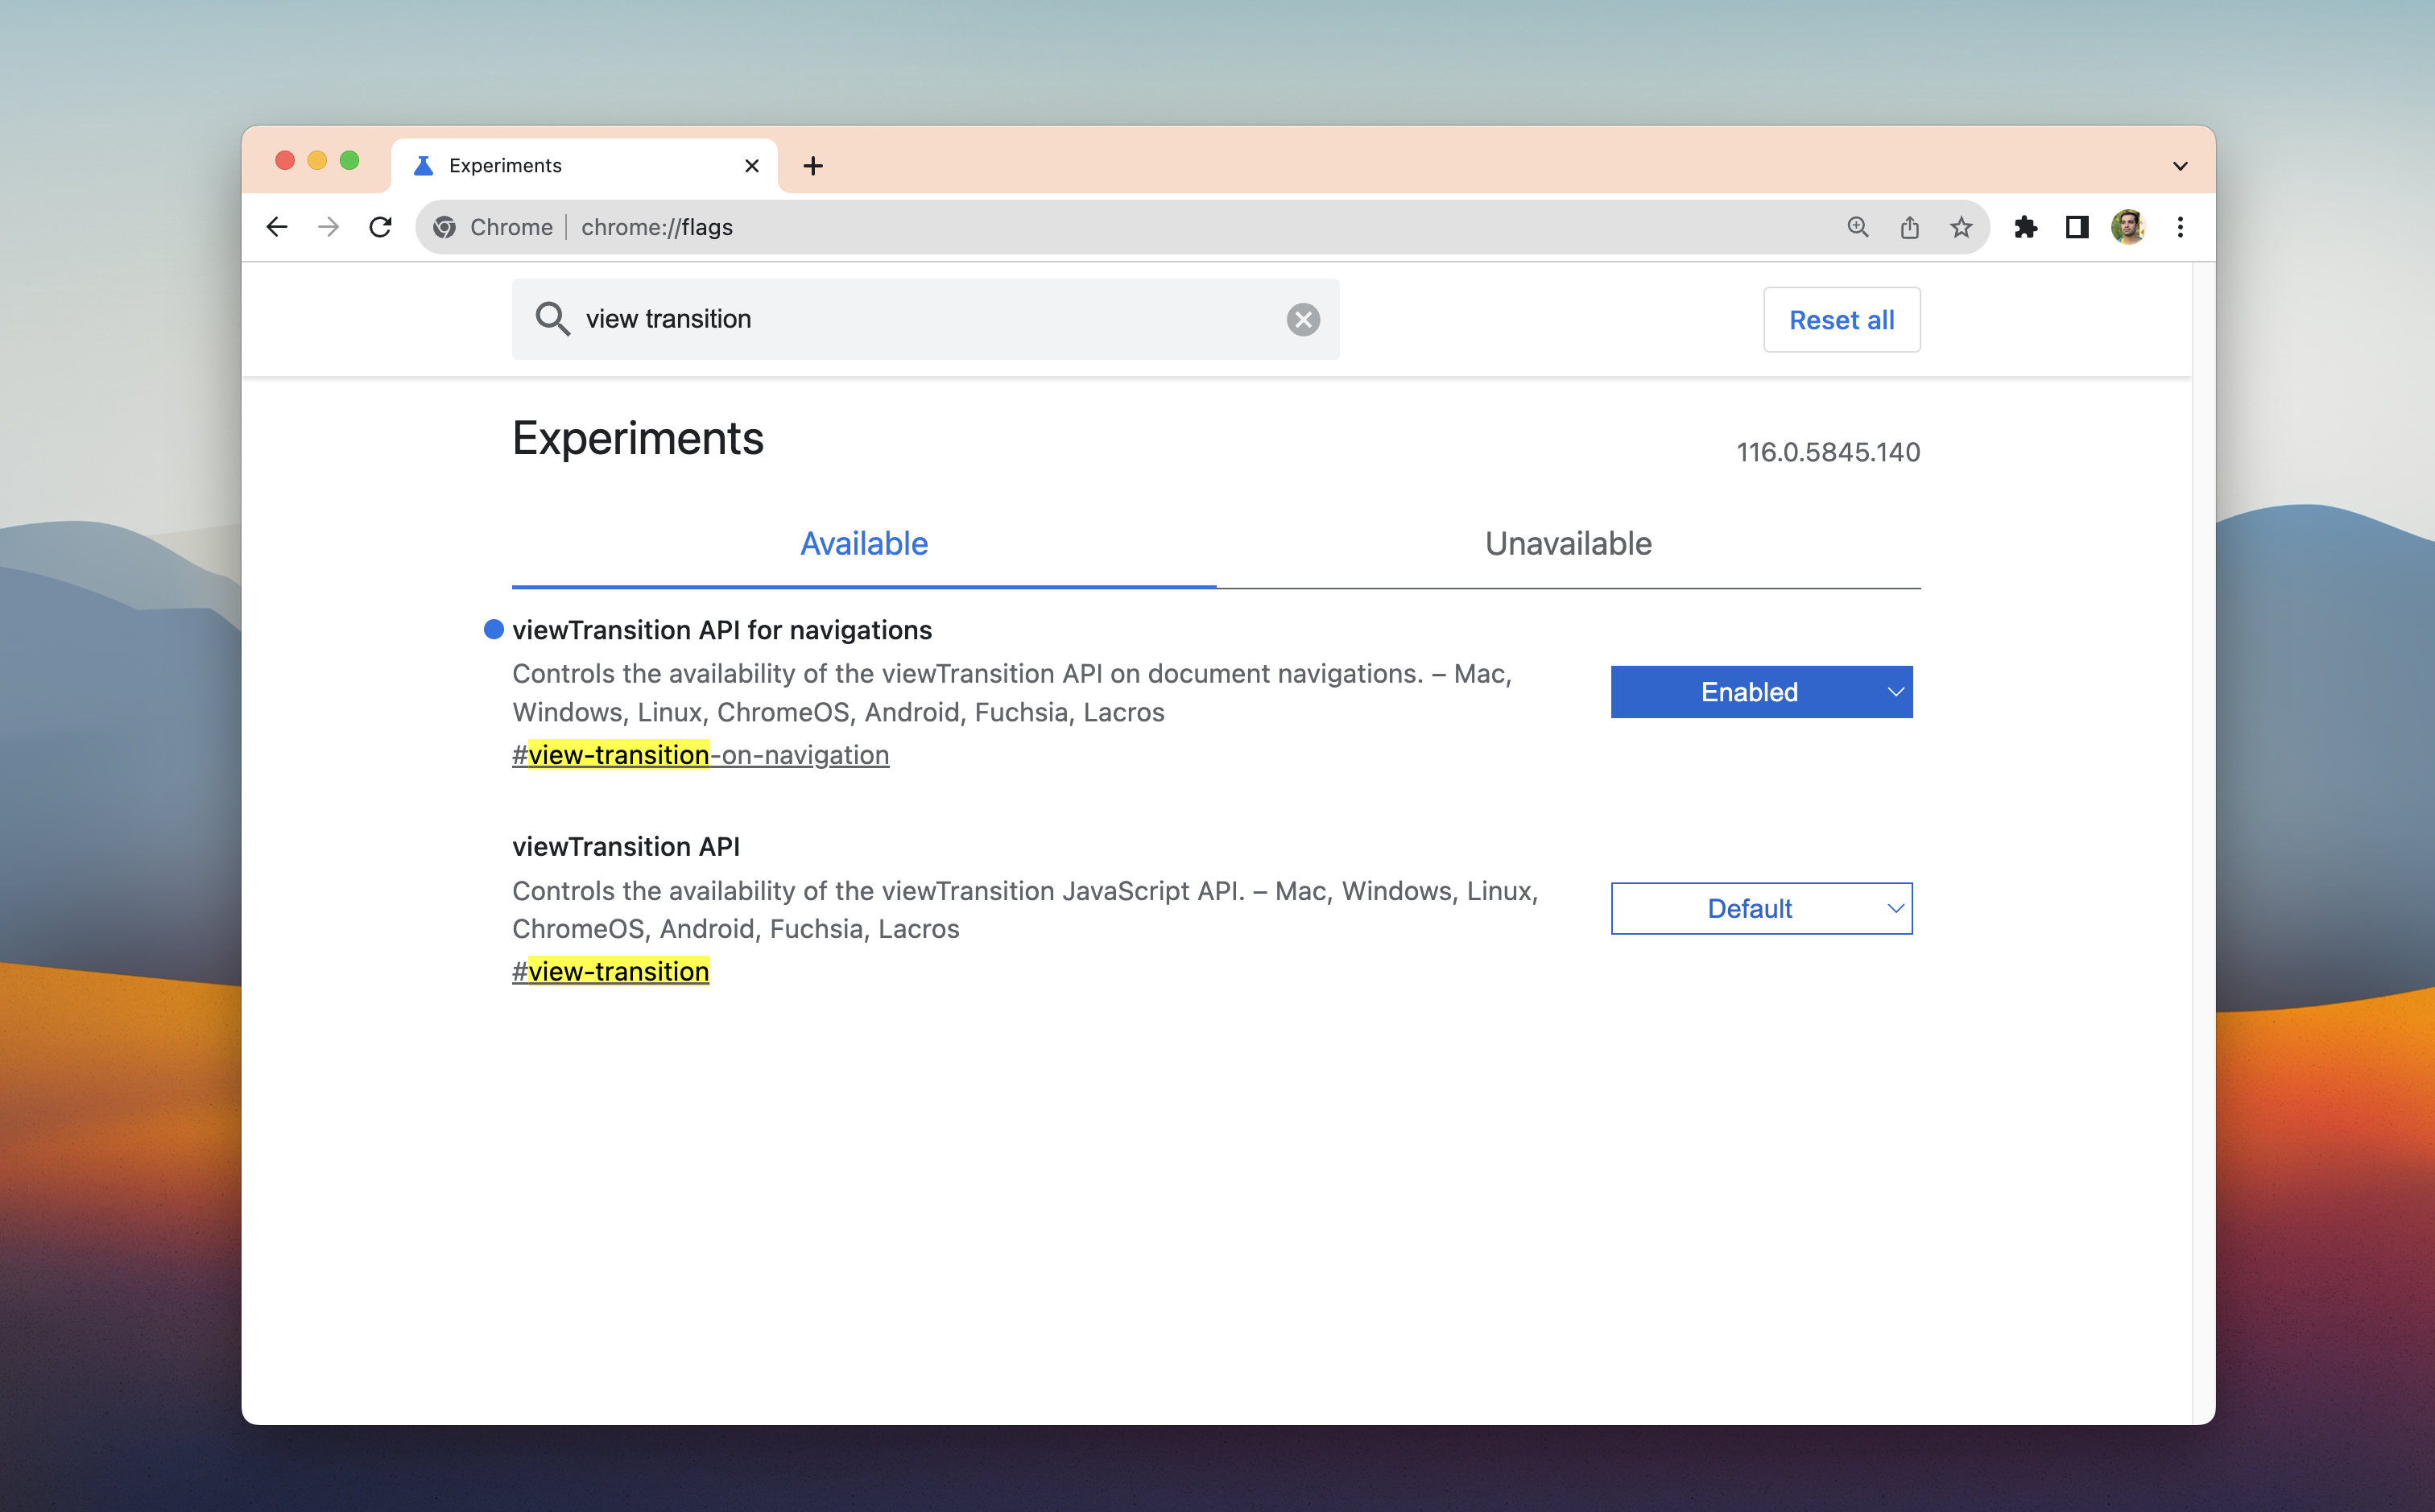
Task: Open the Extensions puzzle menu
Action: click(x=2025, y=227)
